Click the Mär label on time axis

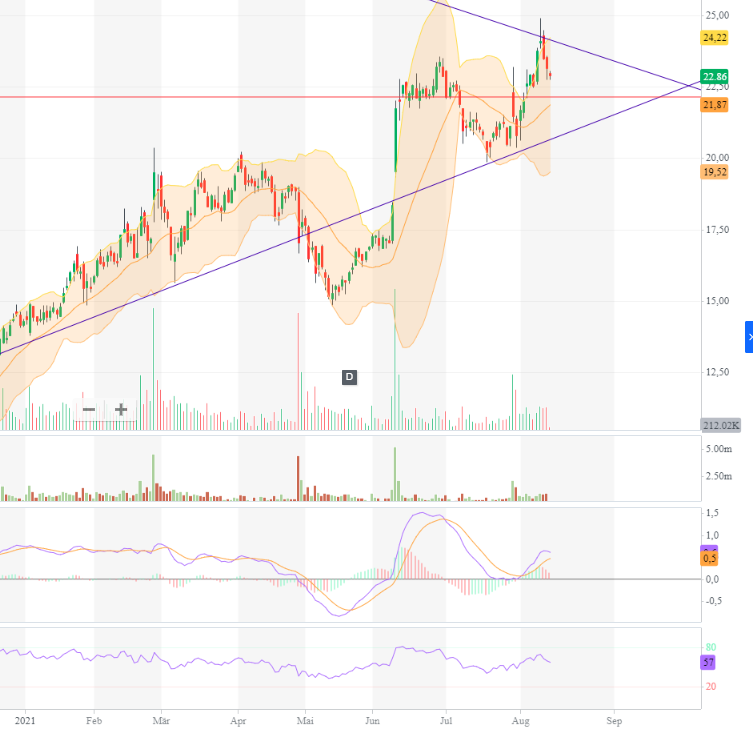[161, 721]
